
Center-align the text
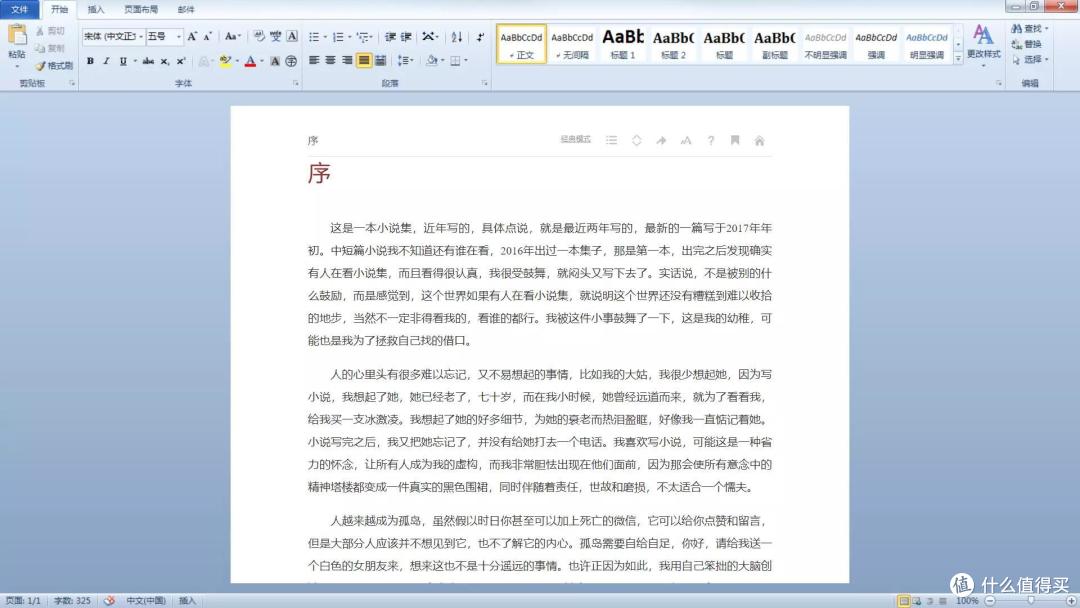(331, 61)
